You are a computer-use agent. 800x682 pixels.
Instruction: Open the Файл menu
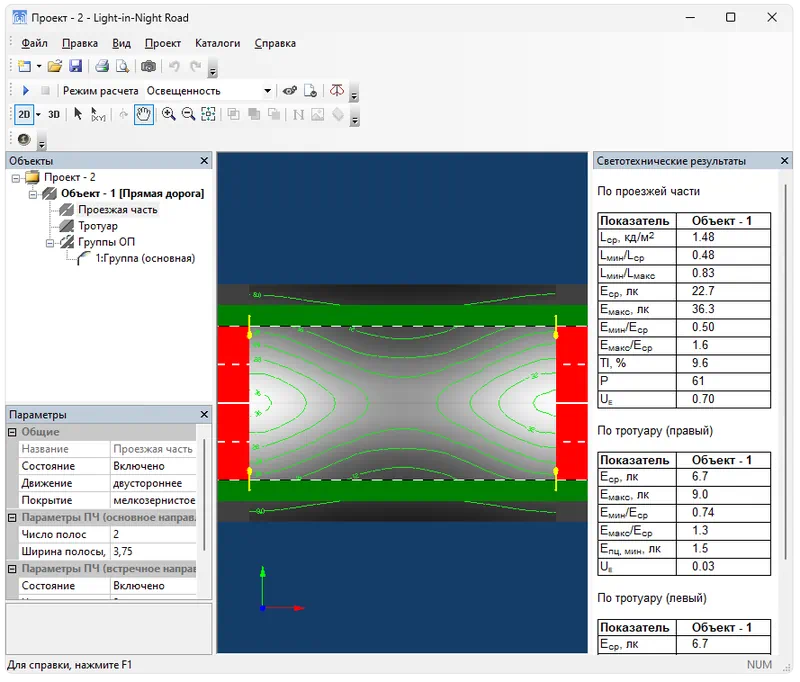click(x=34, y=43)
